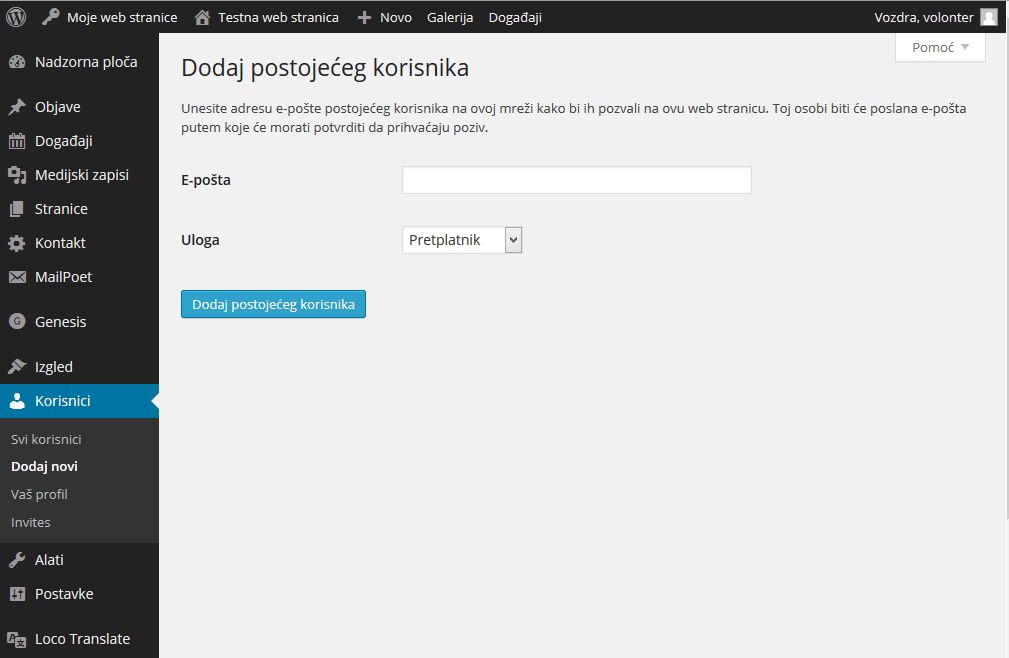Click the Kontakt gear icon
This screenshot has width=1009, height=658.
point(17,243)
